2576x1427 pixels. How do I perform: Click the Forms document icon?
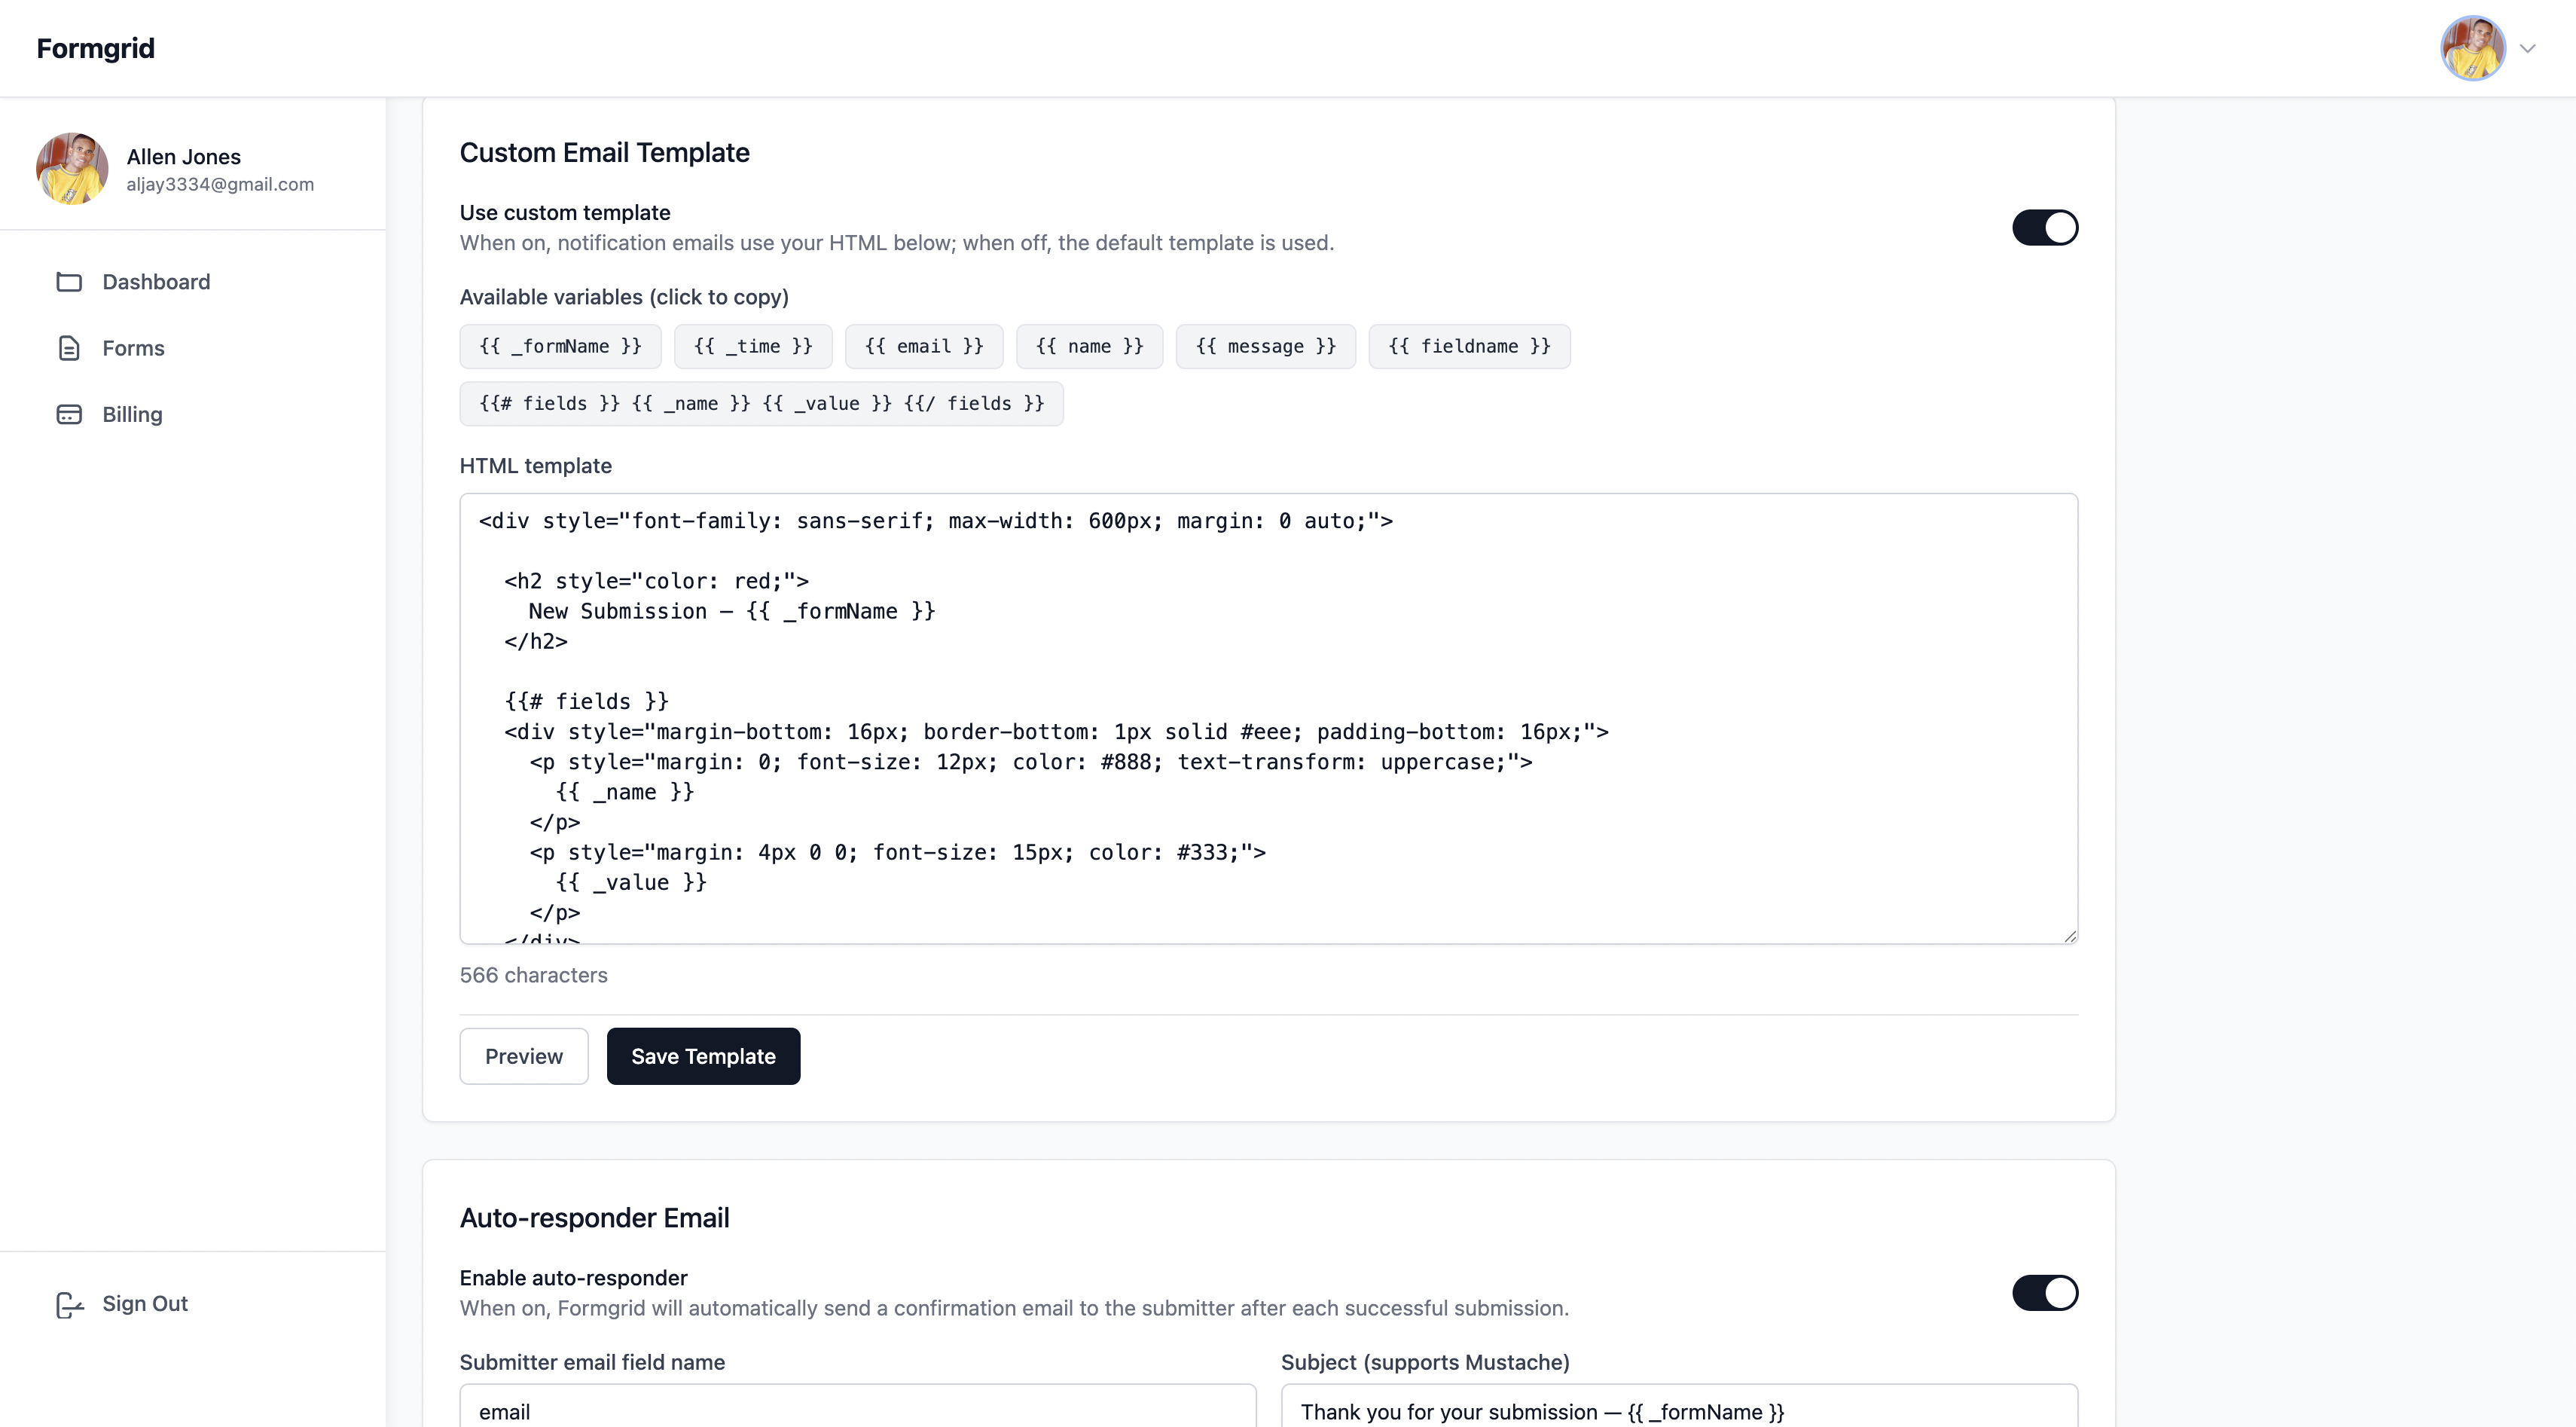point(69,348)
